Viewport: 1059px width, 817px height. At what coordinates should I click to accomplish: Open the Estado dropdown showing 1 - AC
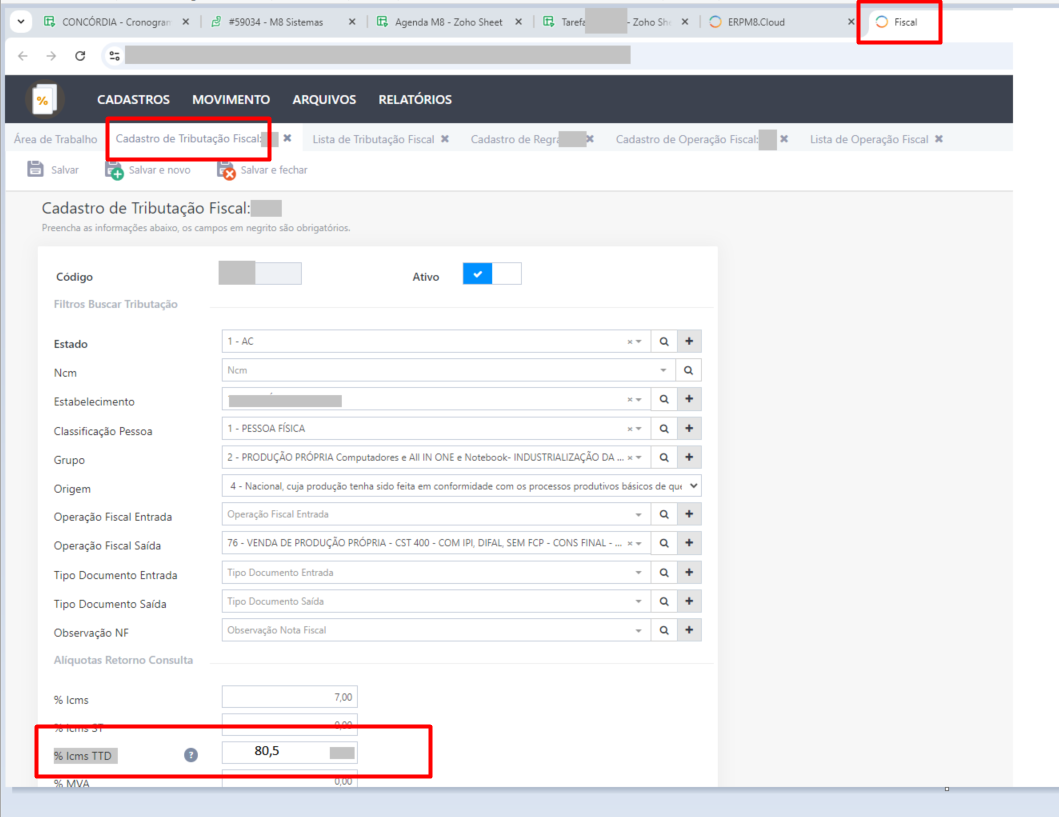coord(436,342)
